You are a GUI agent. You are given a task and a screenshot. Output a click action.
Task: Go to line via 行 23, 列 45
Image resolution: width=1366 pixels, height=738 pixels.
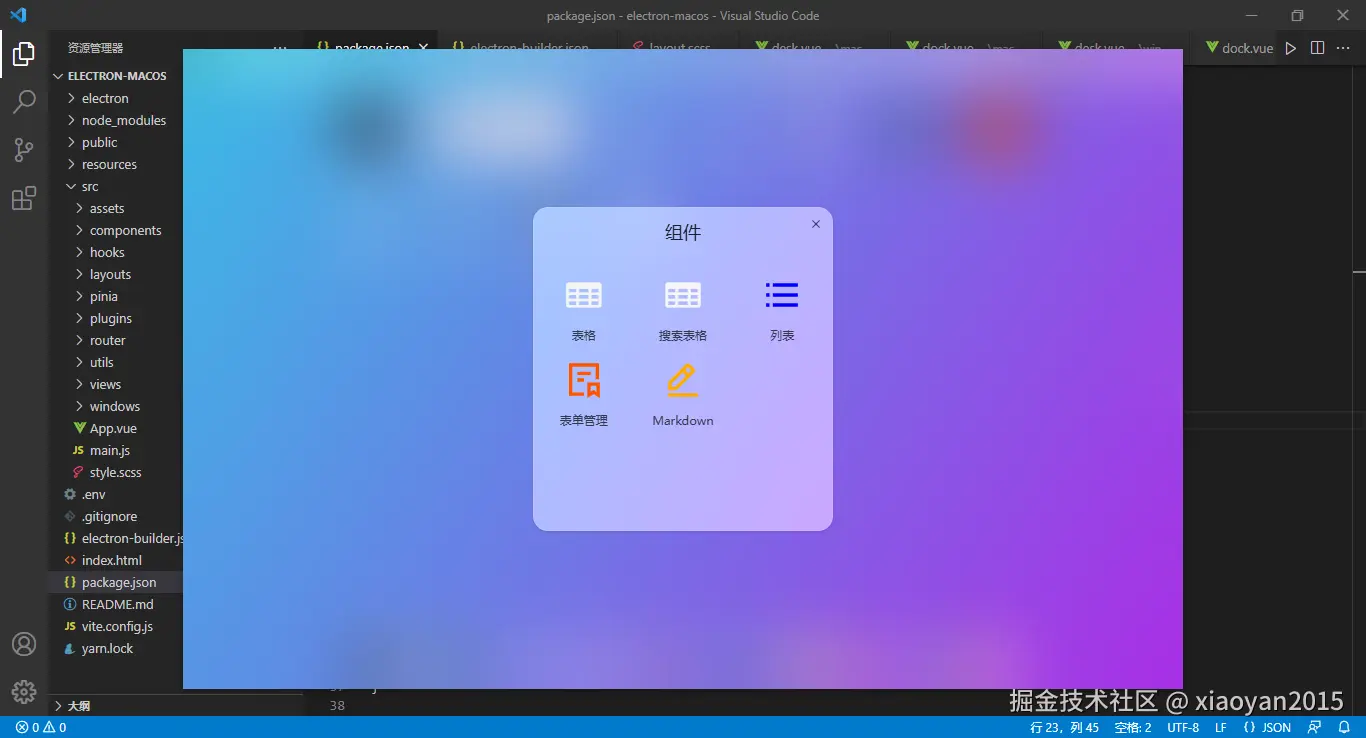[x=1064, y=727]
